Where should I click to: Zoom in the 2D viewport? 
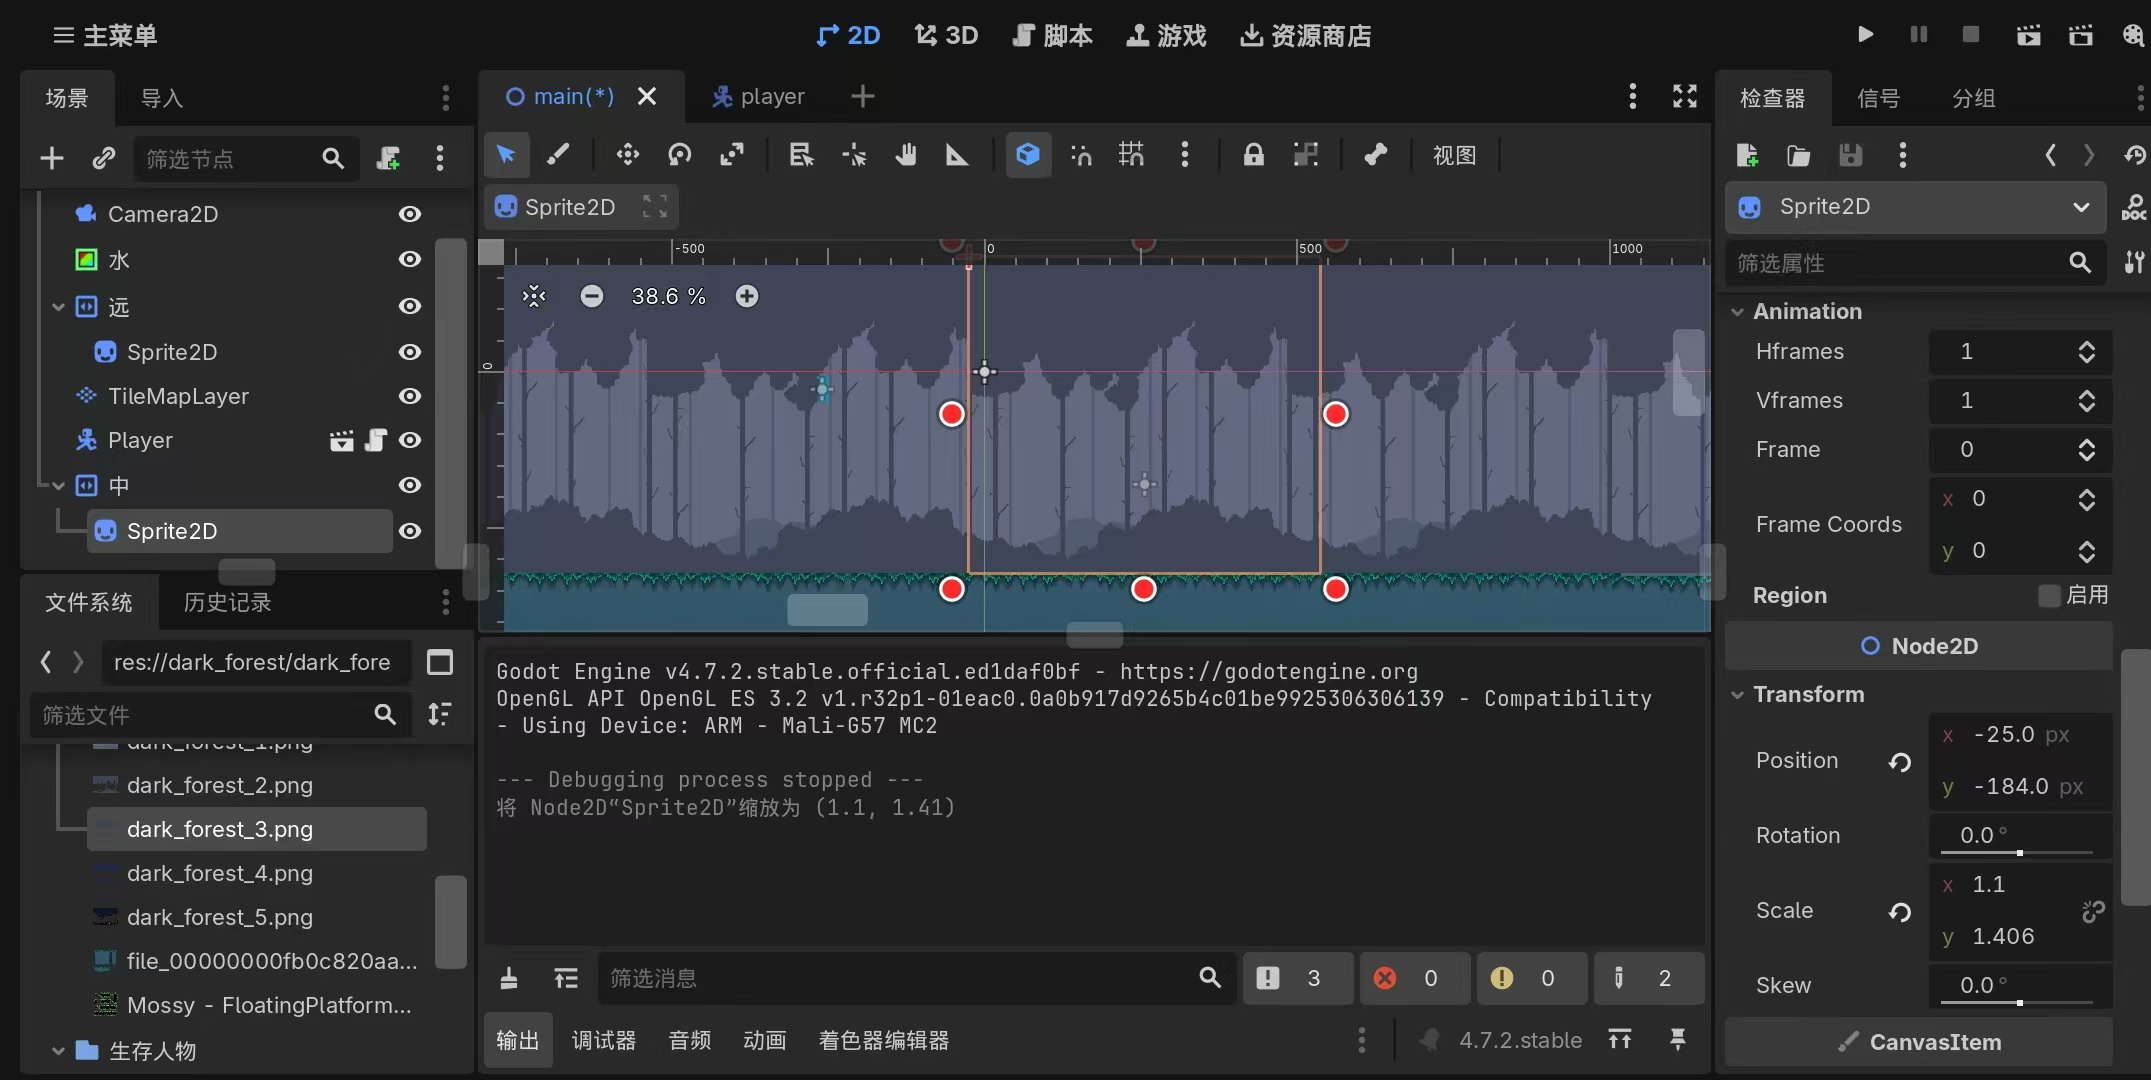tap(747, 296)
